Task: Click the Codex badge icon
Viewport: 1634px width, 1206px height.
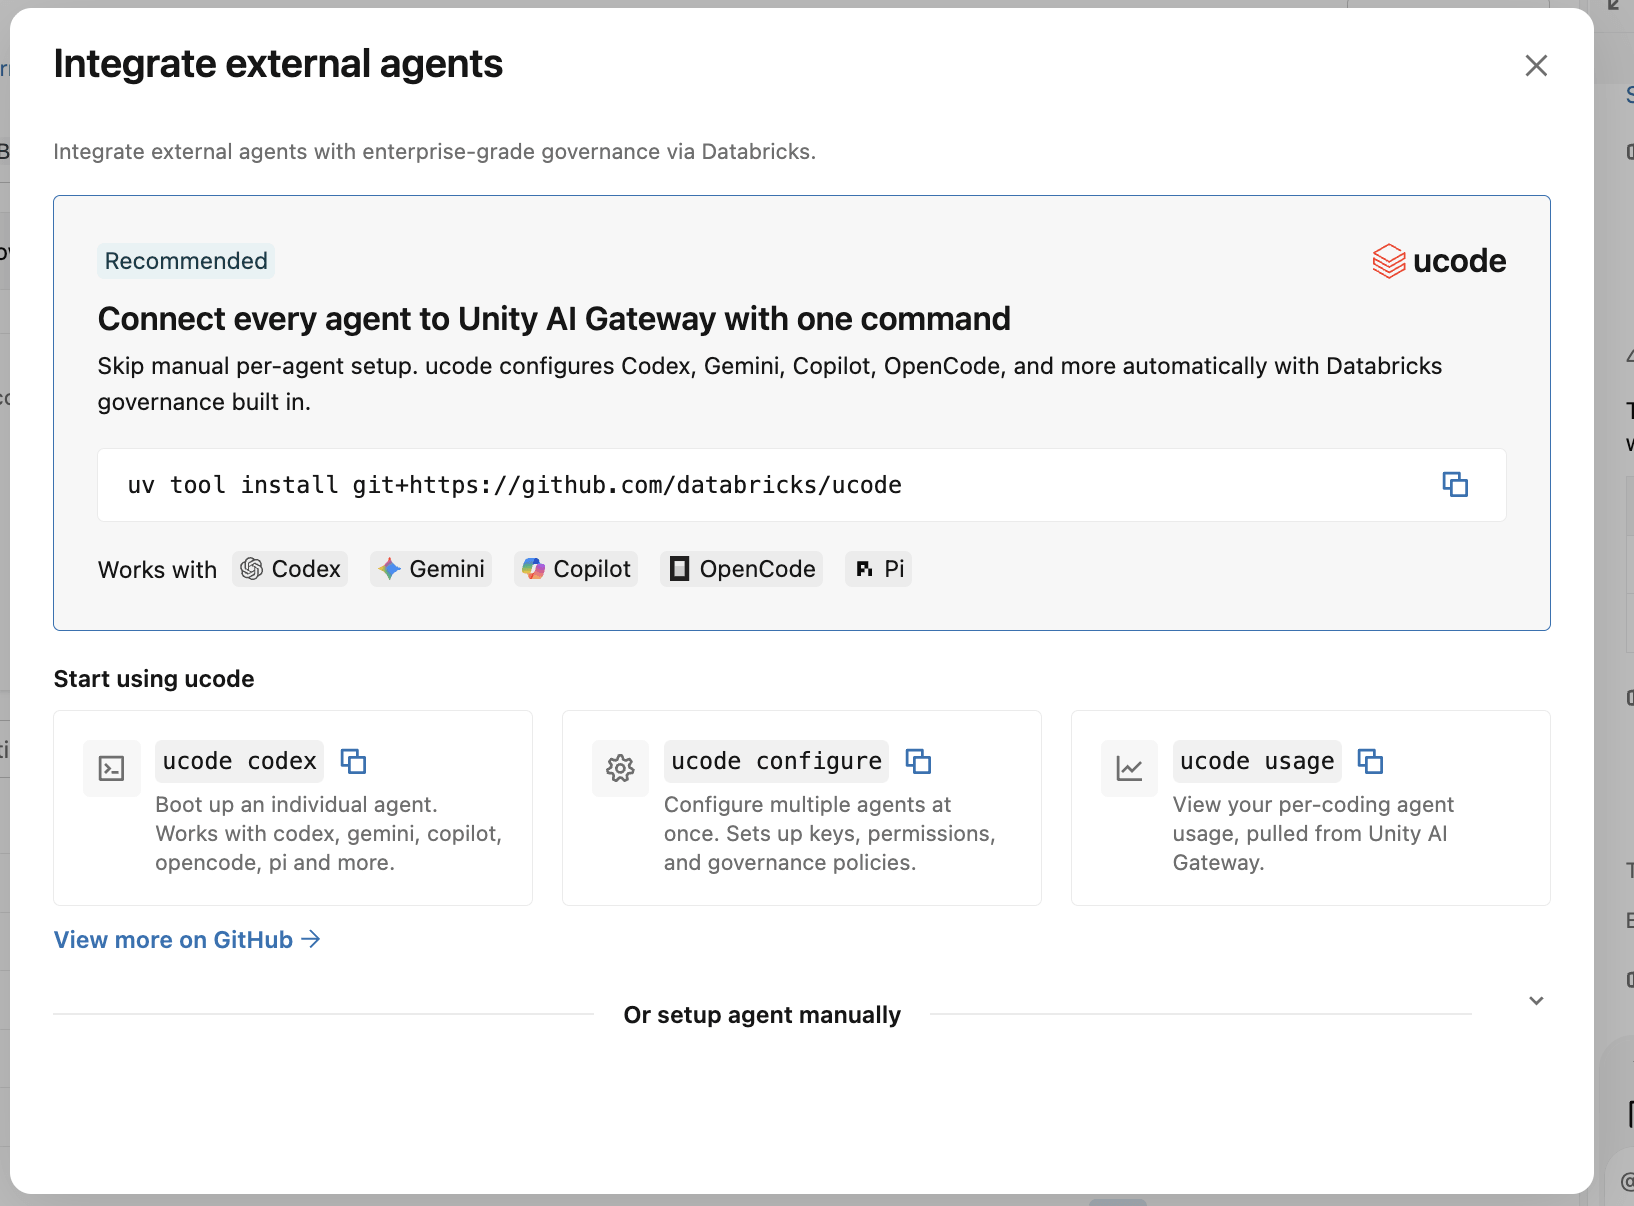Action: pos(252,569)
